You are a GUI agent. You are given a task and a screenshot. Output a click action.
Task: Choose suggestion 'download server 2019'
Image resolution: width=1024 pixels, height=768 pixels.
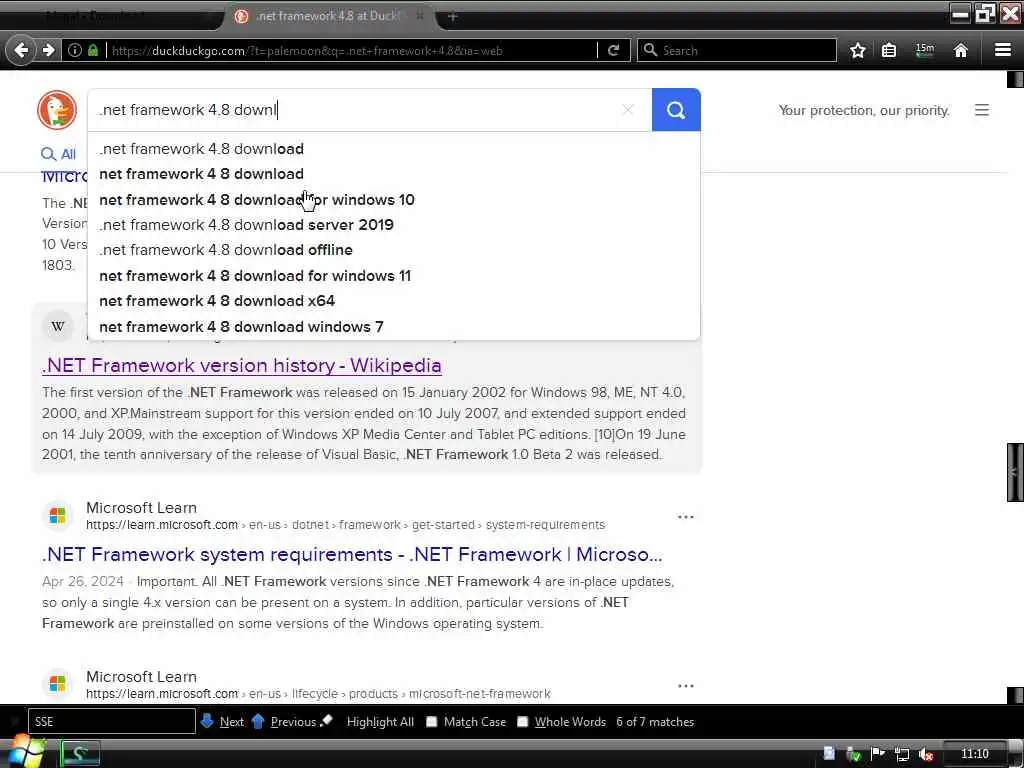(x=394, y=225)
